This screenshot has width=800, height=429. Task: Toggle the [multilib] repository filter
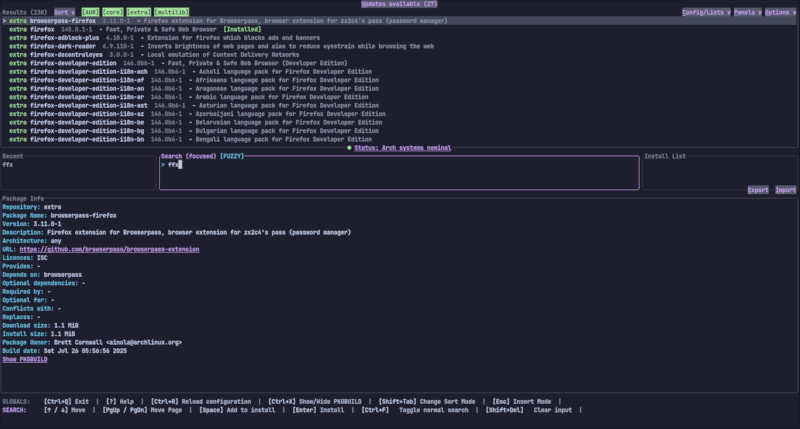(x=171, y=12)
